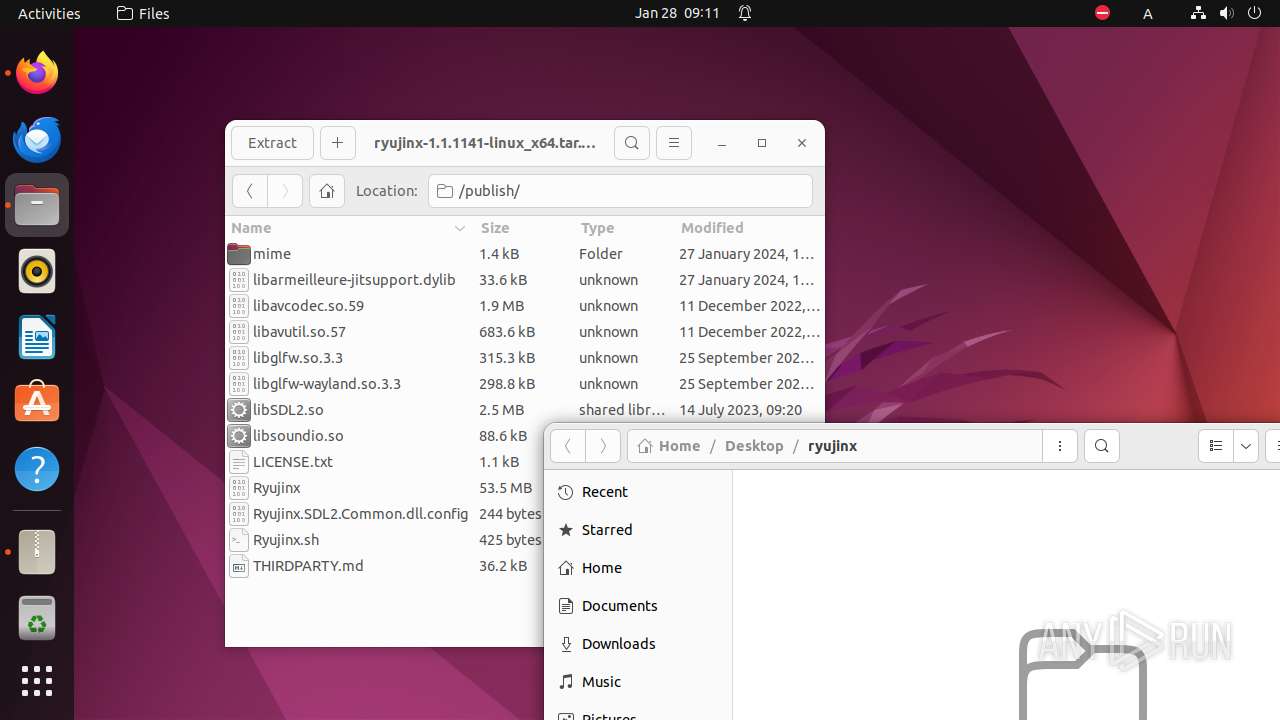Open Starred in Files sidebar
Viewport: 1280px width, 720px height.
click(638, 530)
